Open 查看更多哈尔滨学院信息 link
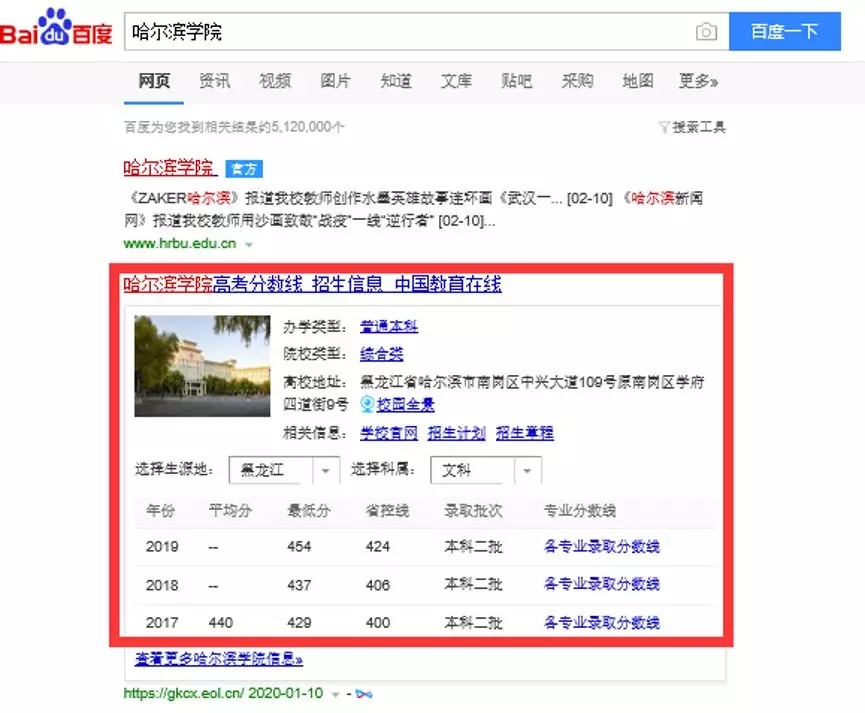The width and height of the screenshot is (865, 713). click(219, 659)
